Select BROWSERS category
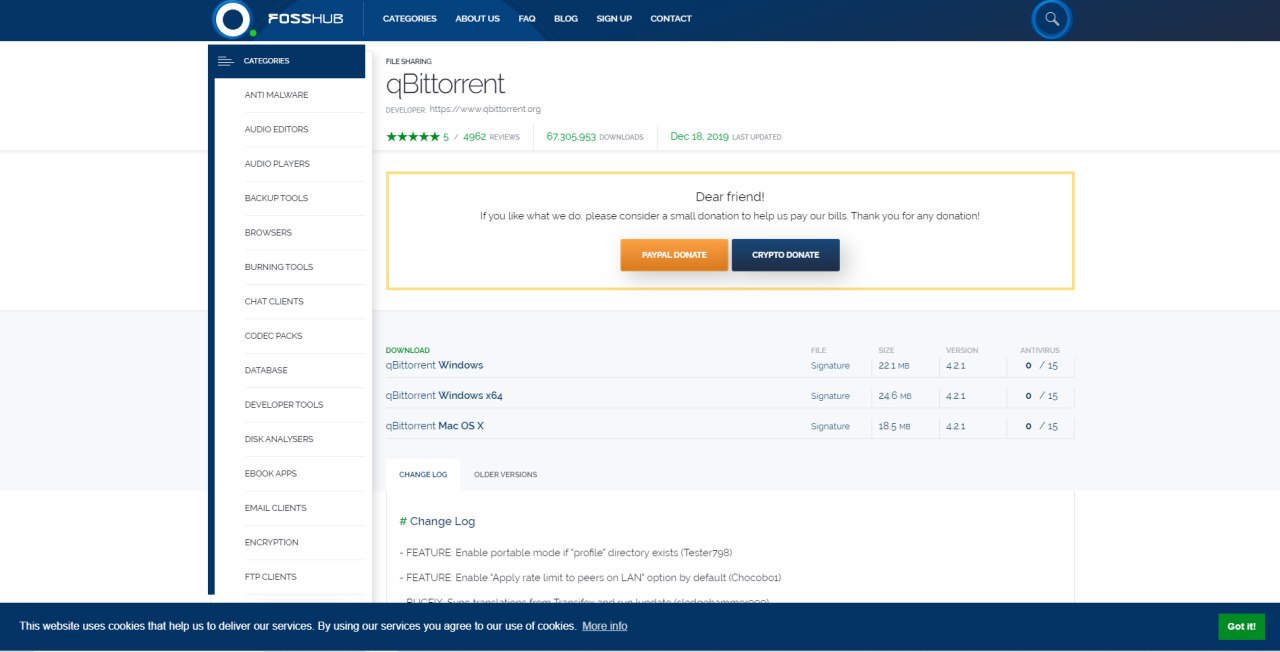Image resolution: width=1280 pixels, height=652 pixels. (268, 233)
